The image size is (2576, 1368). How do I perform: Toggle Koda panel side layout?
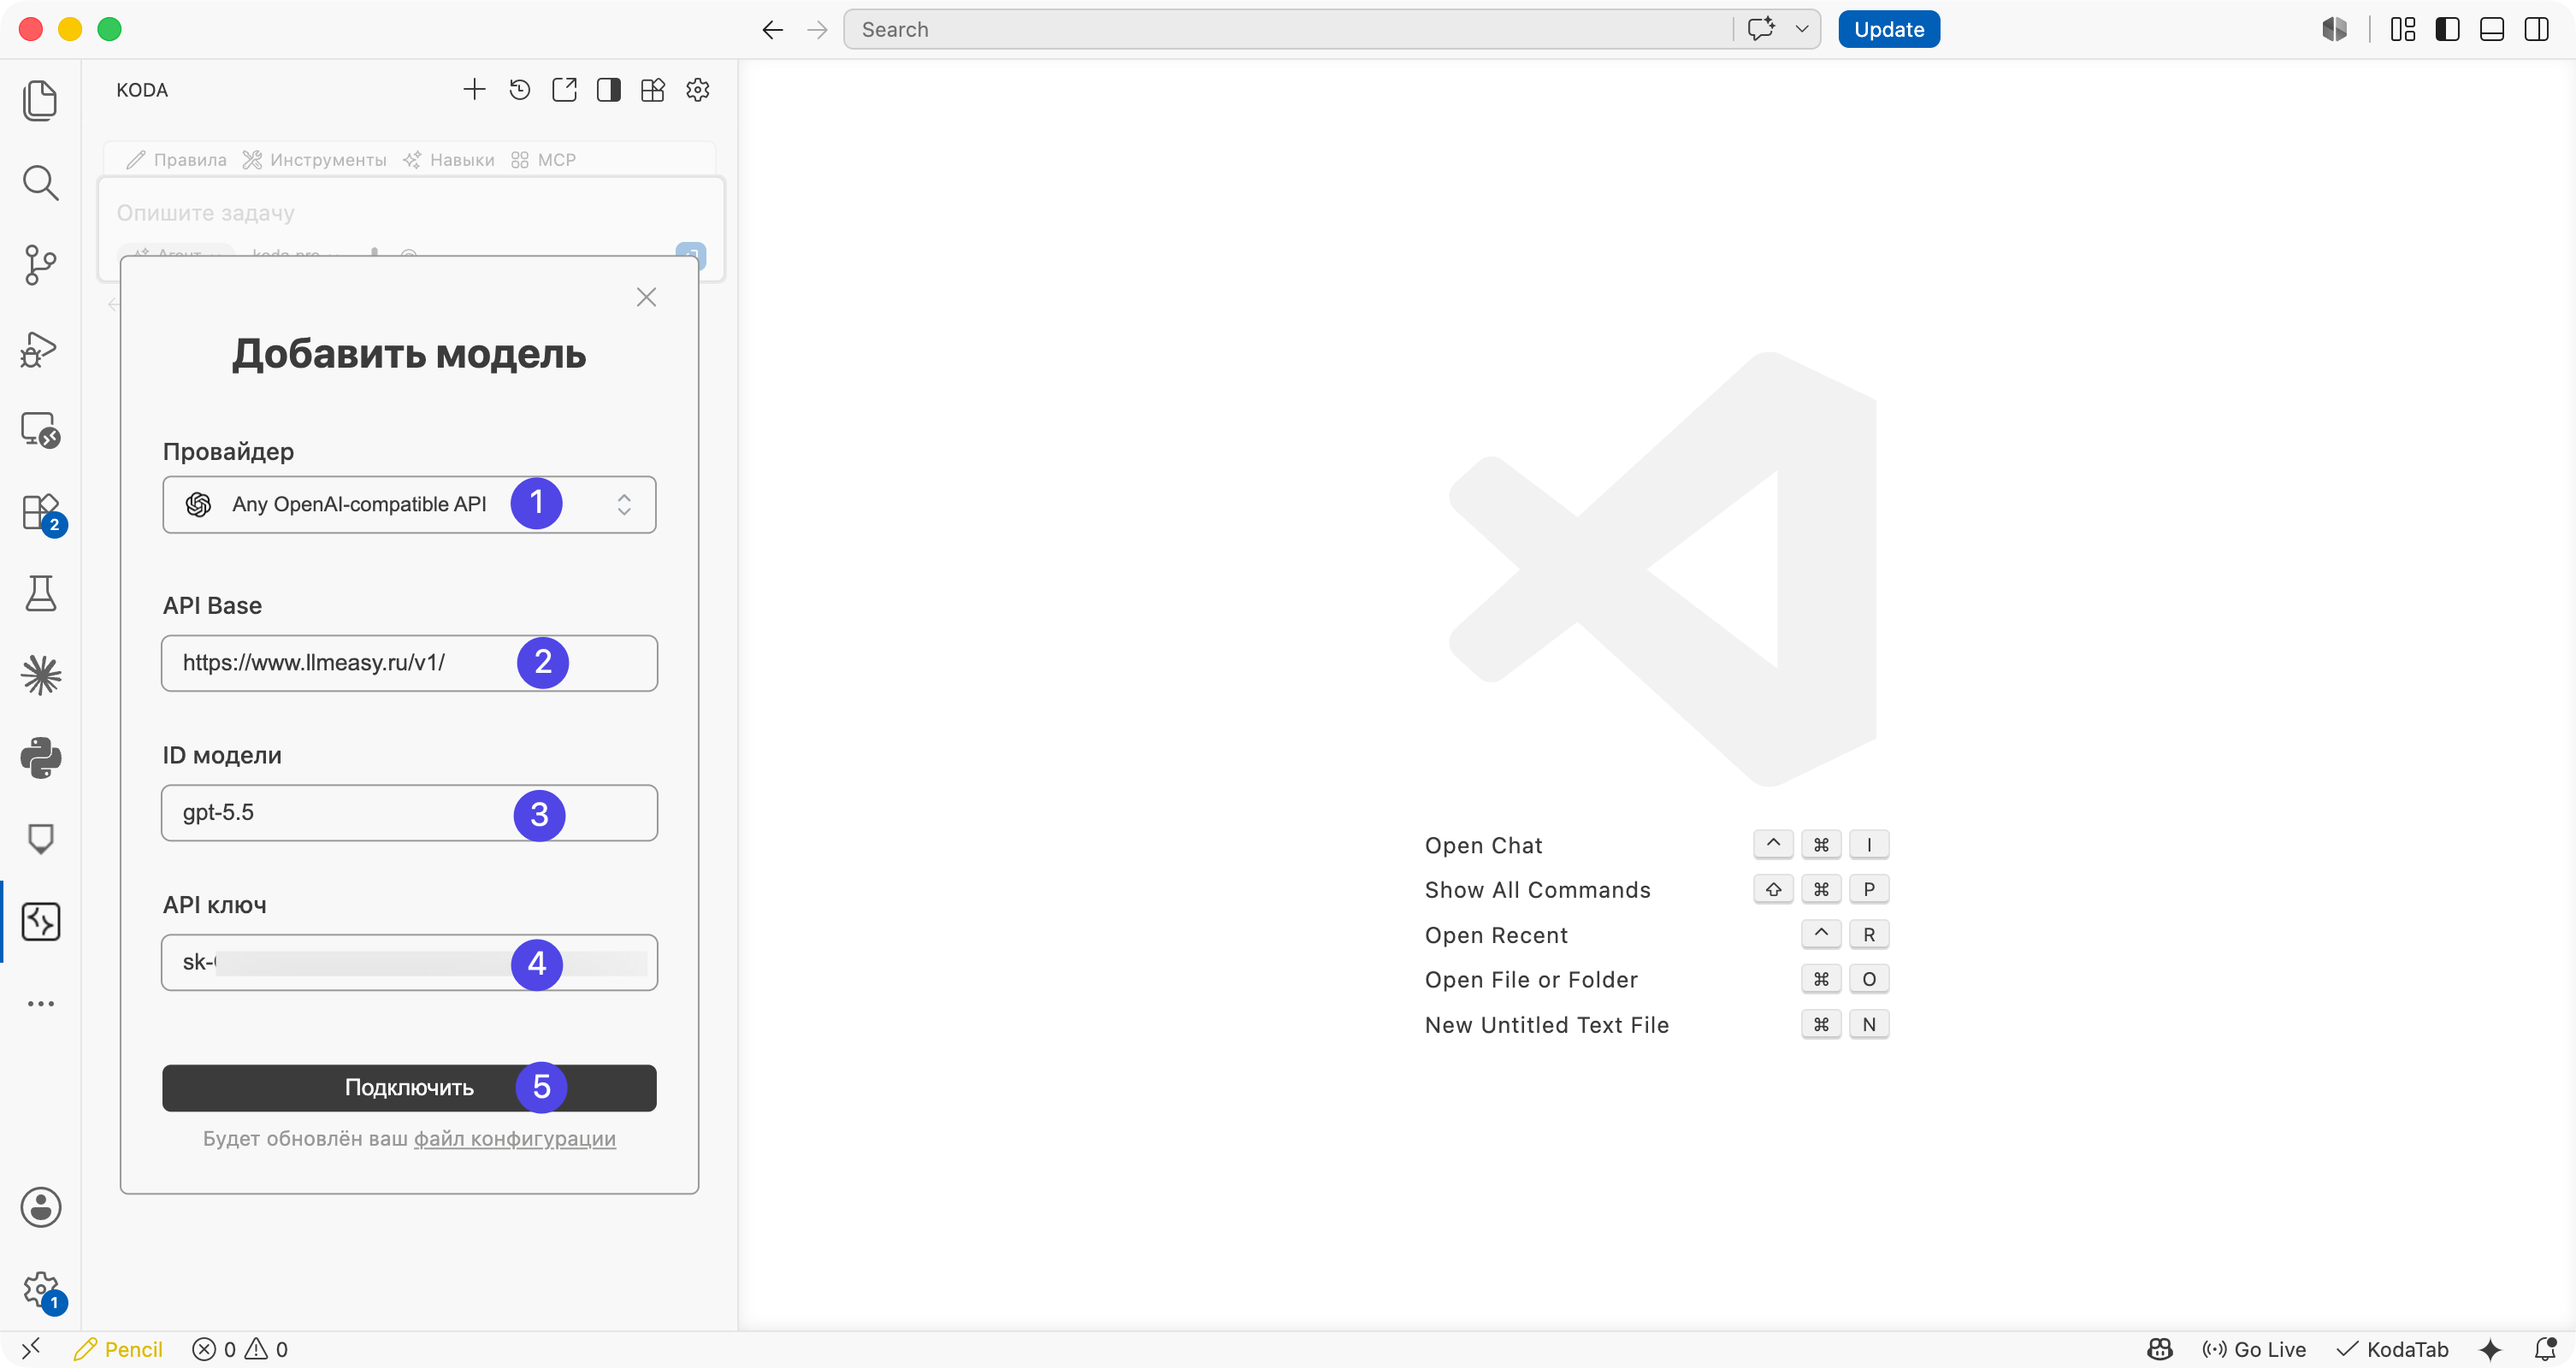pos(608,90)
